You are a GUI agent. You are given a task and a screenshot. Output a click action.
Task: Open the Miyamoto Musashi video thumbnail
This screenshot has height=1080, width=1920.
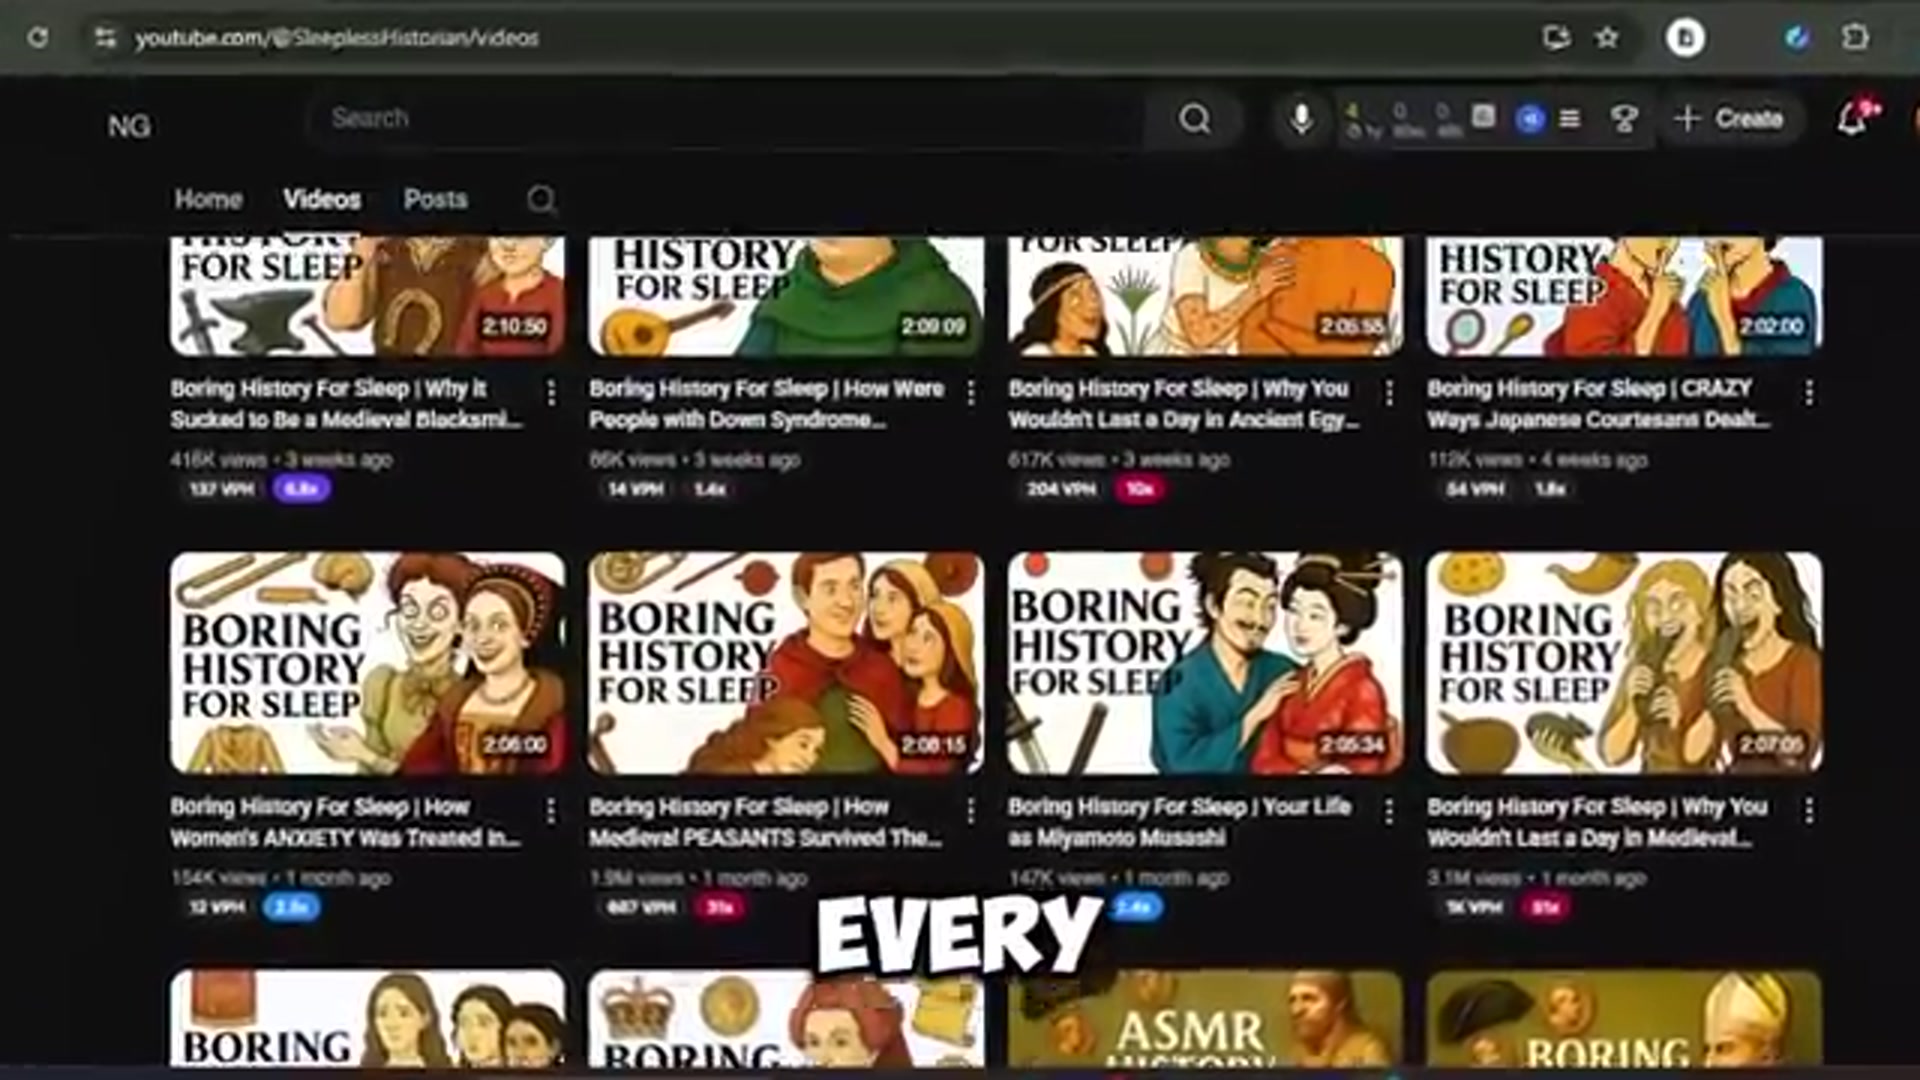(1205, 663)
